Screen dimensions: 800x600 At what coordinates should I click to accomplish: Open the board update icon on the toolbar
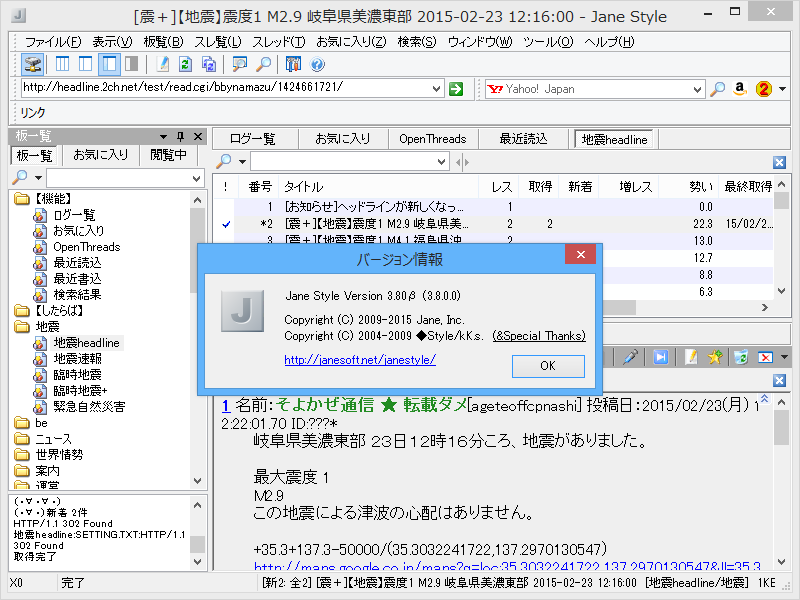(x=33, y=63)
